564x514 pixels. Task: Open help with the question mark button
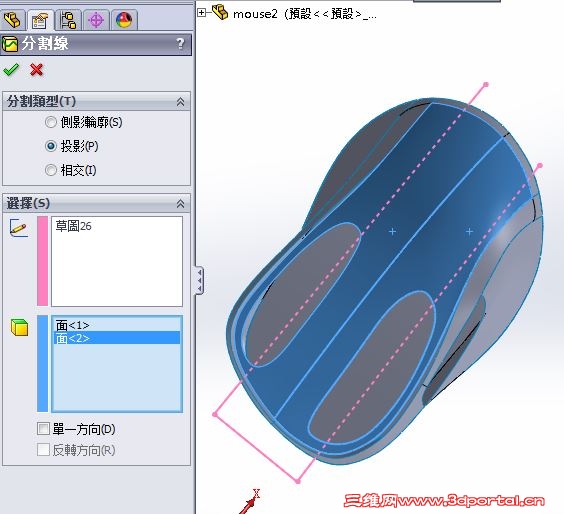(x=180, y=44)
